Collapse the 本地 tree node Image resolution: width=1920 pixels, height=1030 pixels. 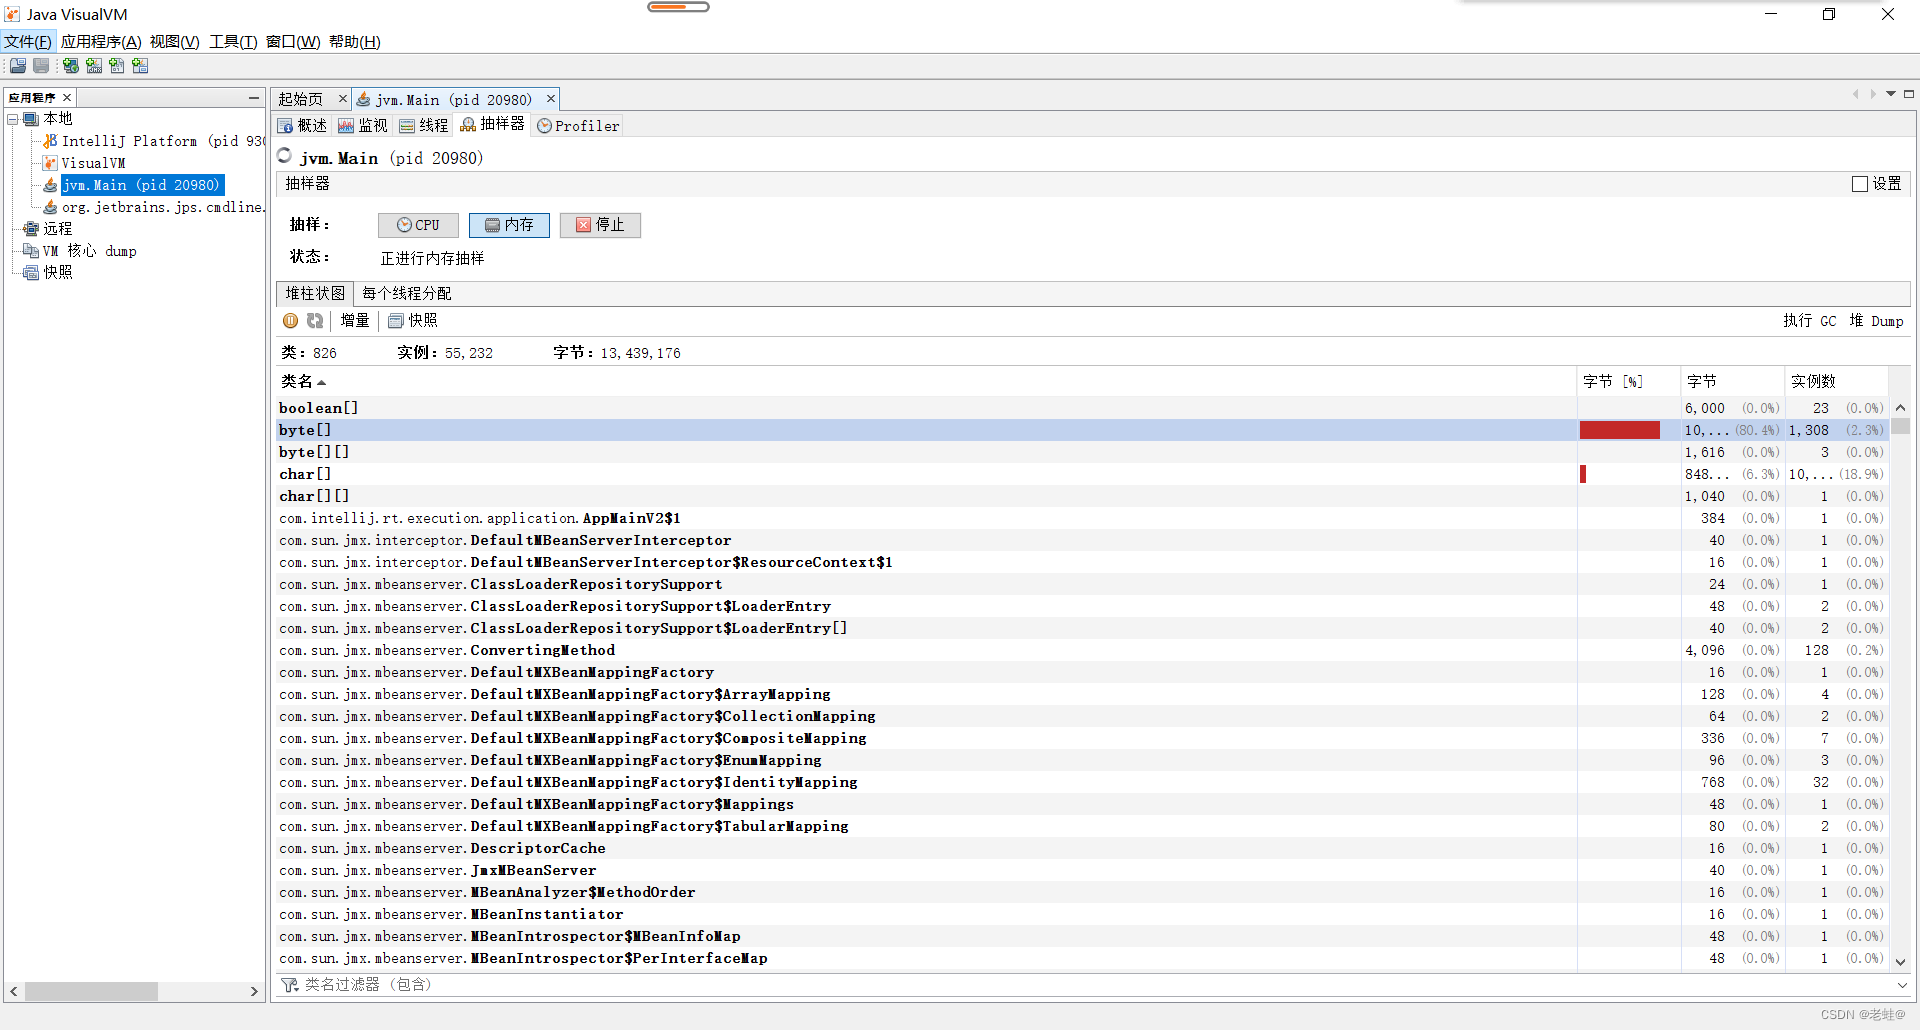click(x=14, y=119)
